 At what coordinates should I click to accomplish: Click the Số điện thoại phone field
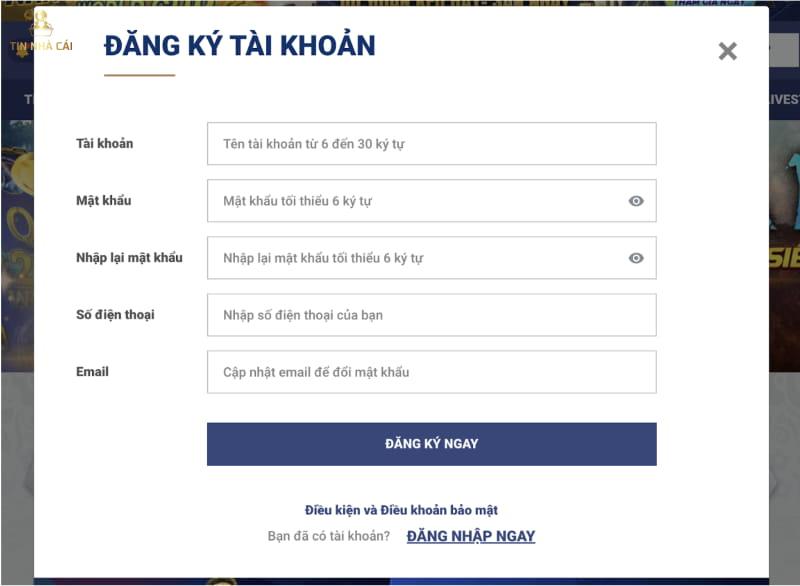coord(431,315)
